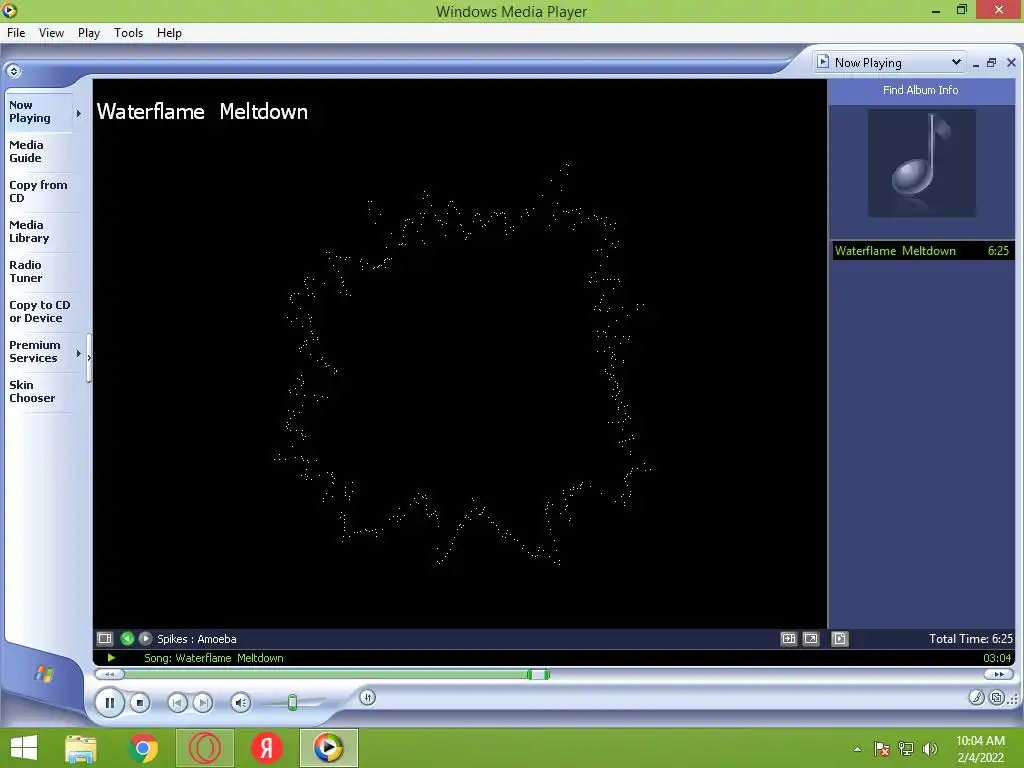Click the fast forward button on seek bar
This screenshot has height=768, width=1024.
[x=999, y=674]
